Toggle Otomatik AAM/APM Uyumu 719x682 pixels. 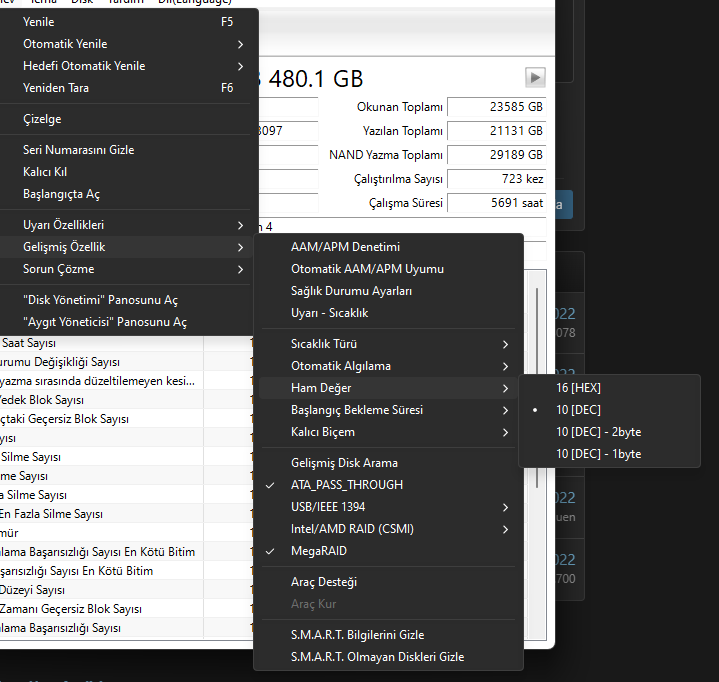pos(388,269)
